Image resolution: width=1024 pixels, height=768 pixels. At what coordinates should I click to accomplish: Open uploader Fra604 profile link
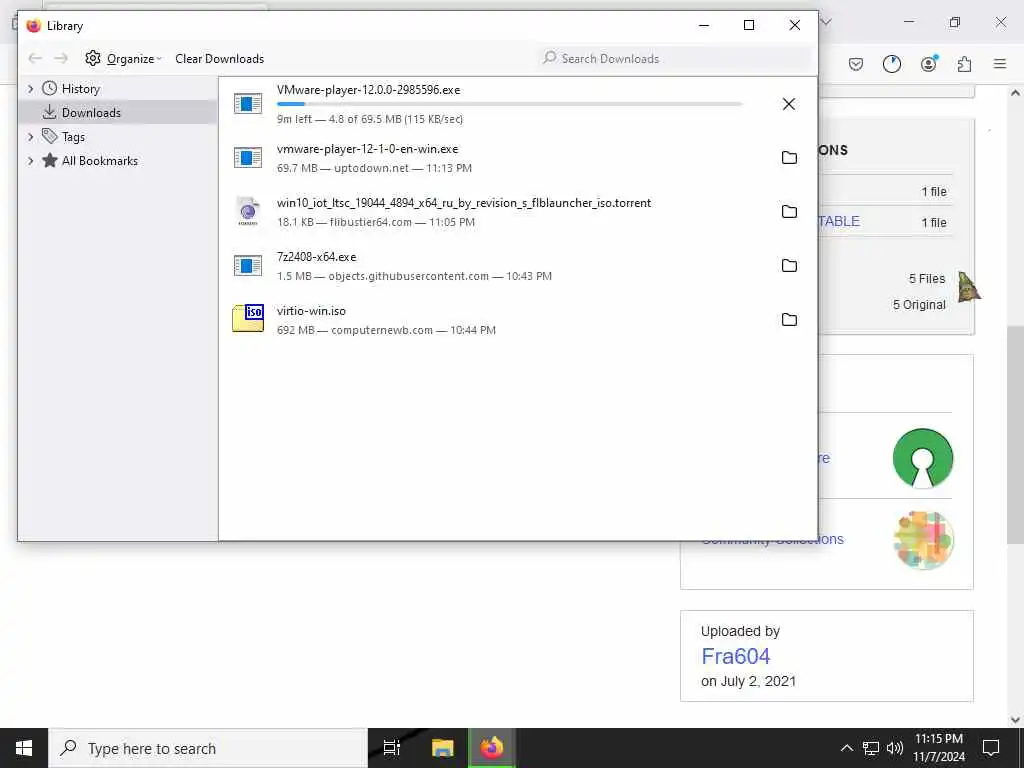click(x=735, y=656)
